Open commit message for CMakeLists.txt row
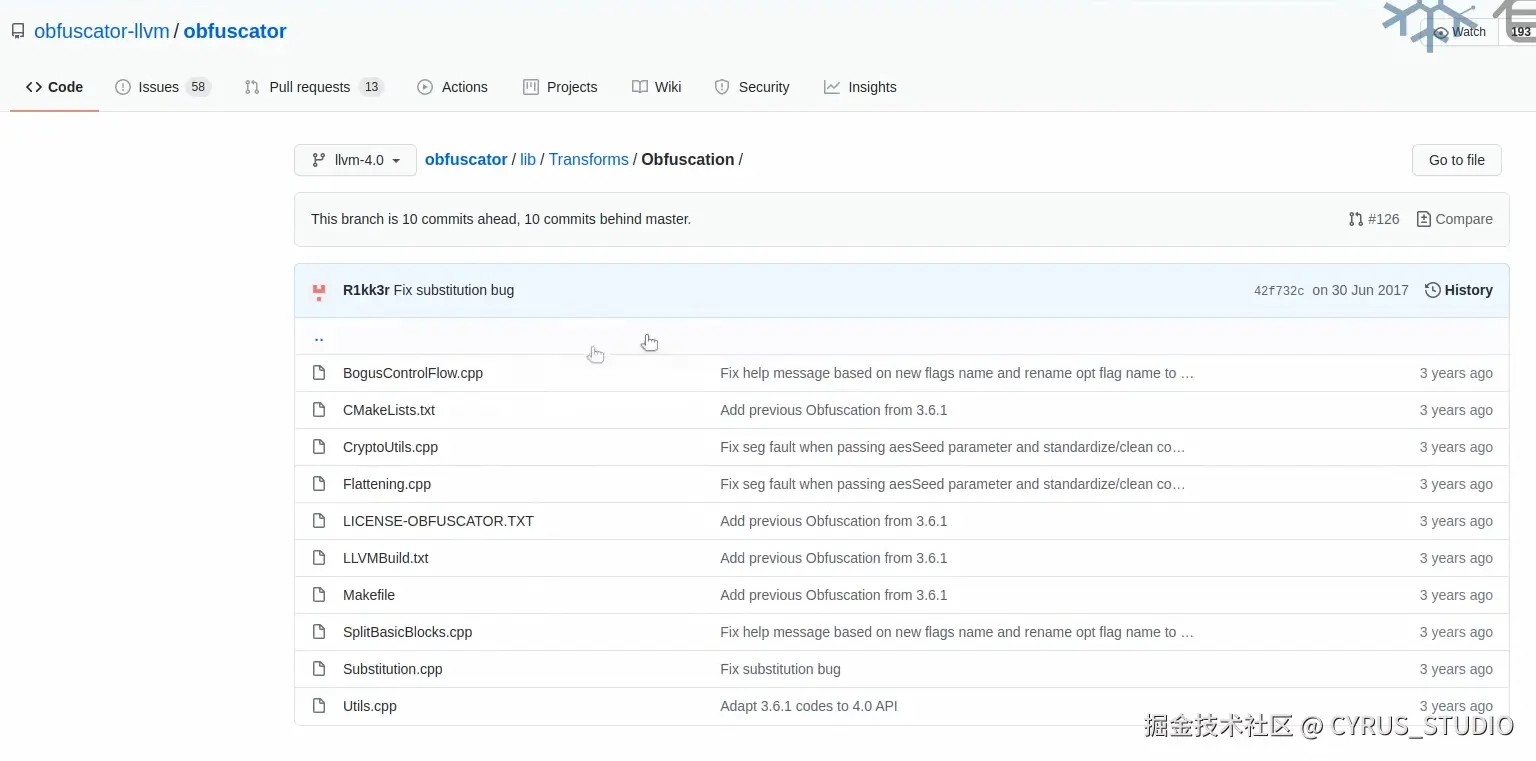Screen dimensions: 1536x761 pos(833,410)
